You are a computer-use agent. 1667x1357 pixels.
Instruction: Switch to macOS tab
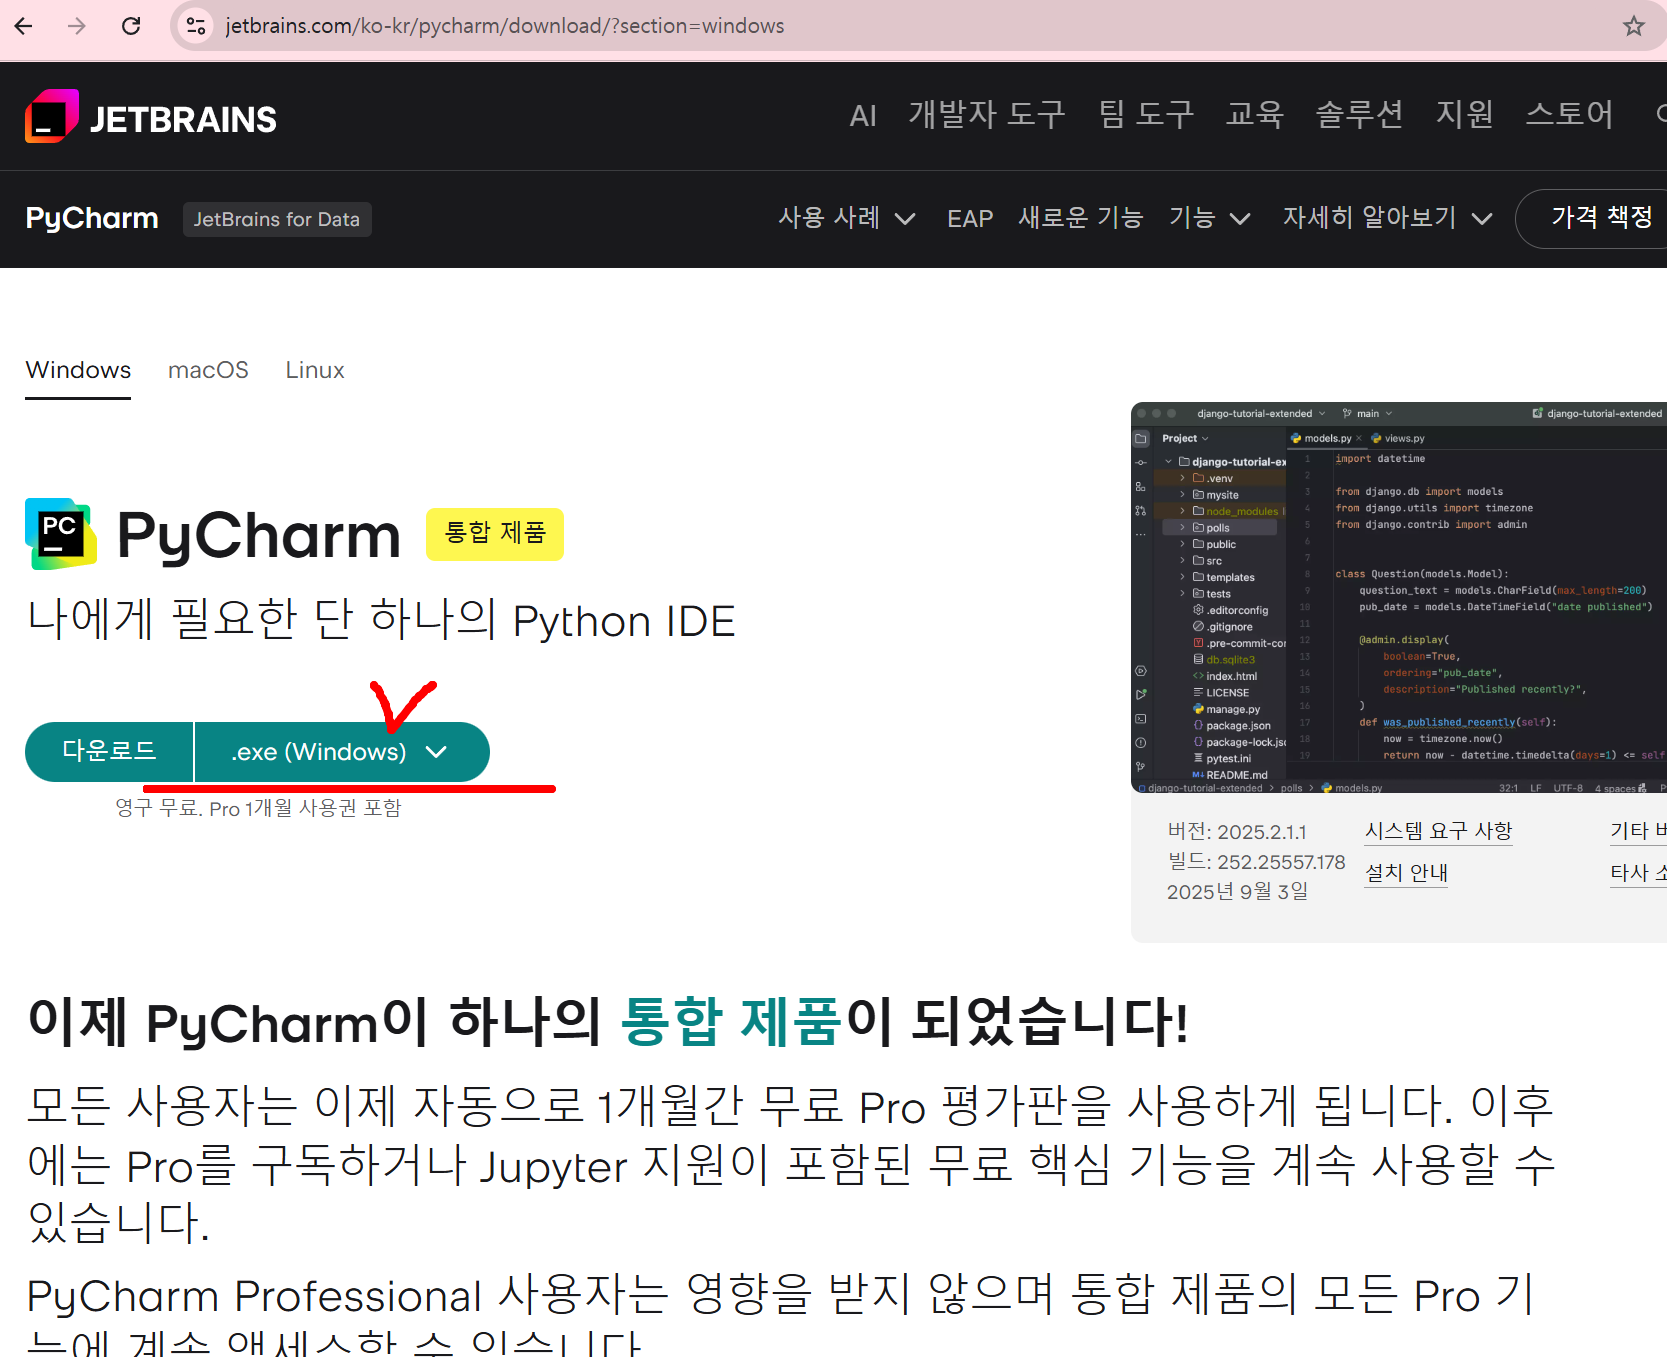coord(208,370)
